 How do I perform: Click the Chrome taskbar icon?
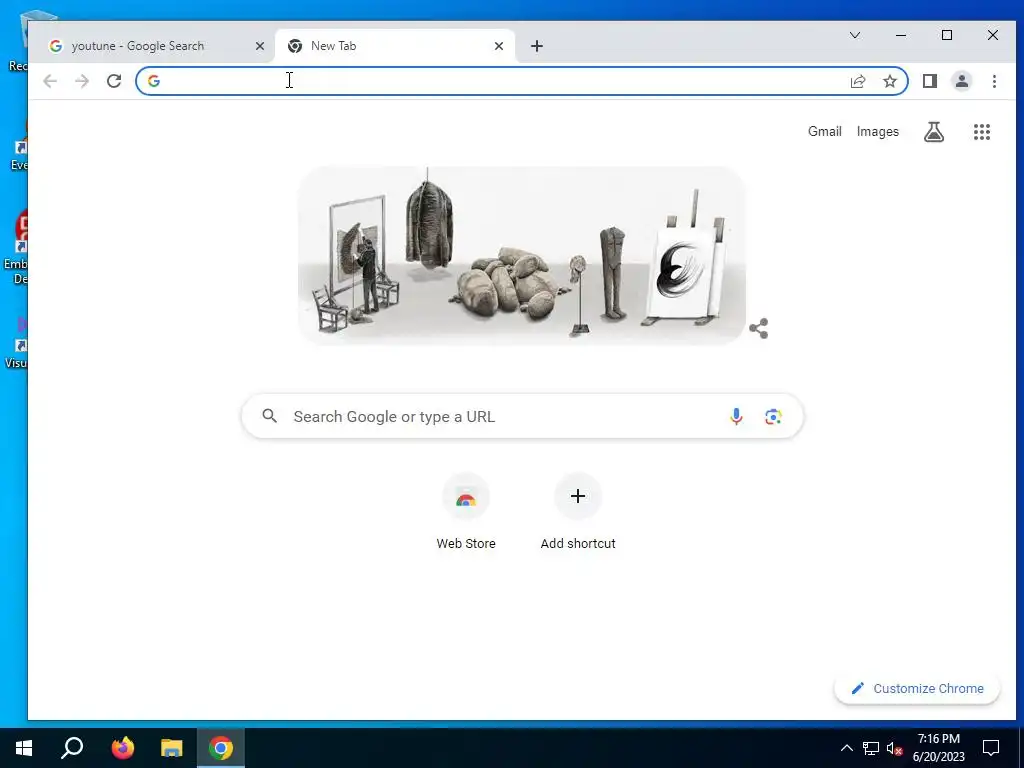tap(221, 748)
